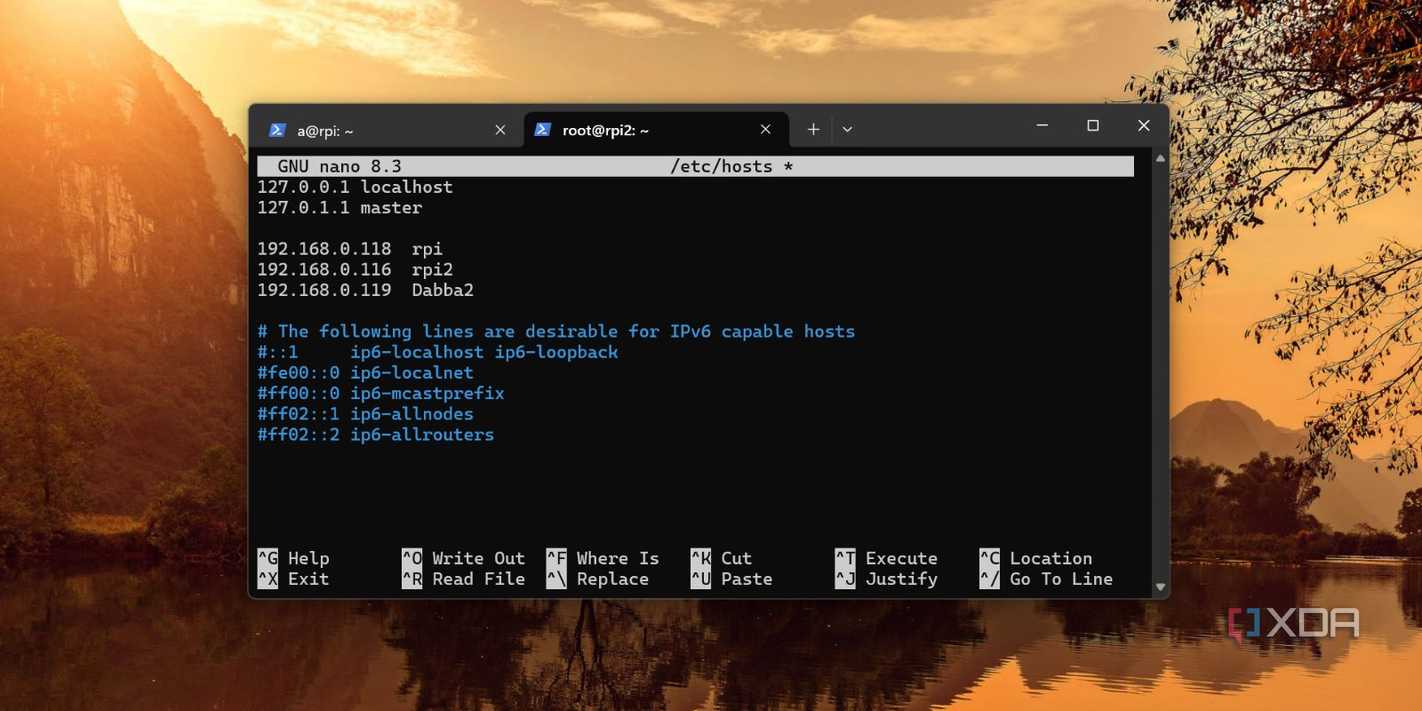Viewport: 1422px width, 711px height.
Task: Click the ^K Cut shortcut
Action: 721,558
